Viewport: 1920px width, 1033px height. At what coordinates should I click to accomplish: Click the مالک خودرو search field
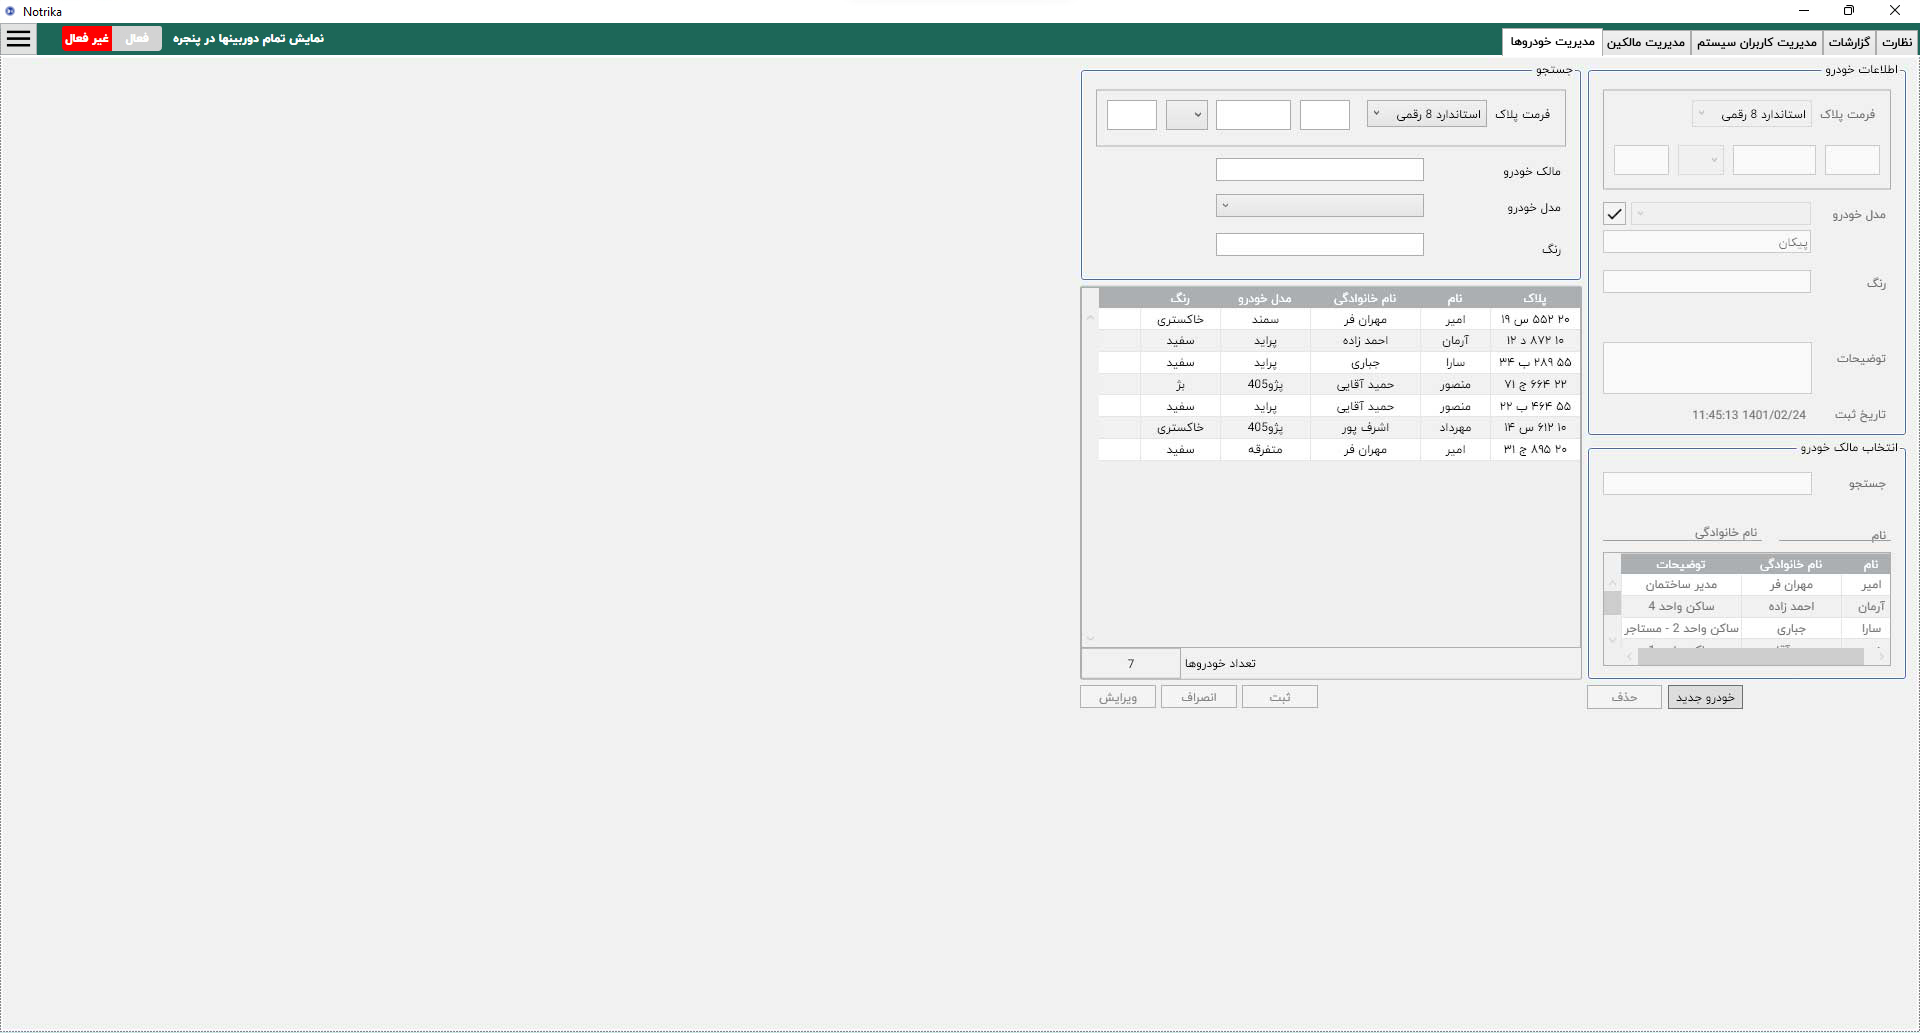1319,170
